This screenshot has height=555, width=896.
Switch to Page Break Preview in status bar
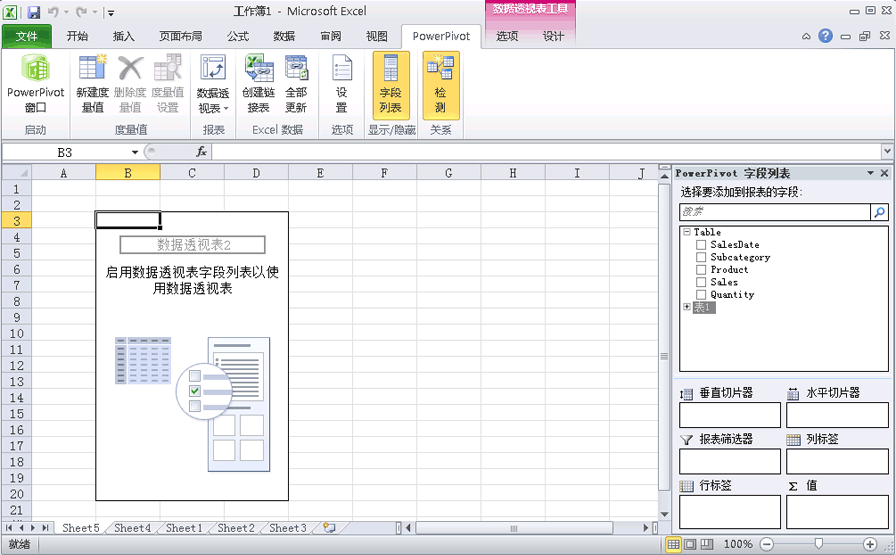(707, 544)
